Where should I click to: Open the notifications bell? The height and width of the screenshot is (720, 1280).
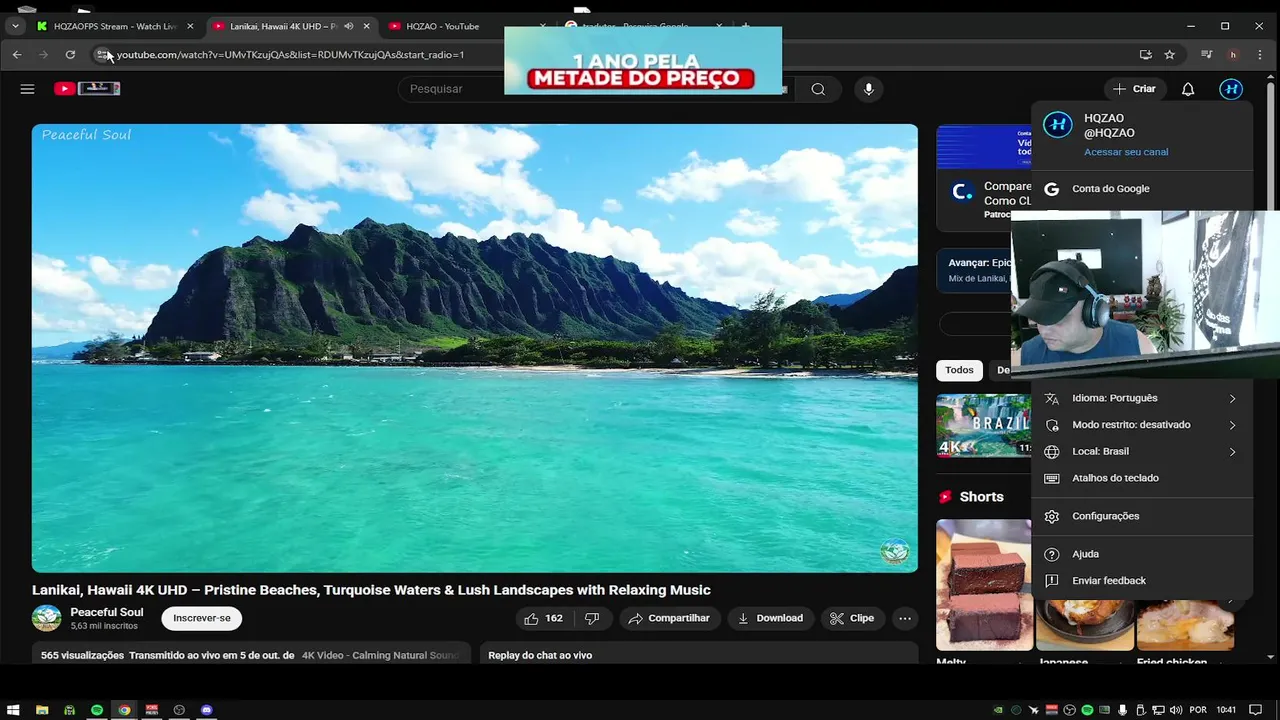1188,89
